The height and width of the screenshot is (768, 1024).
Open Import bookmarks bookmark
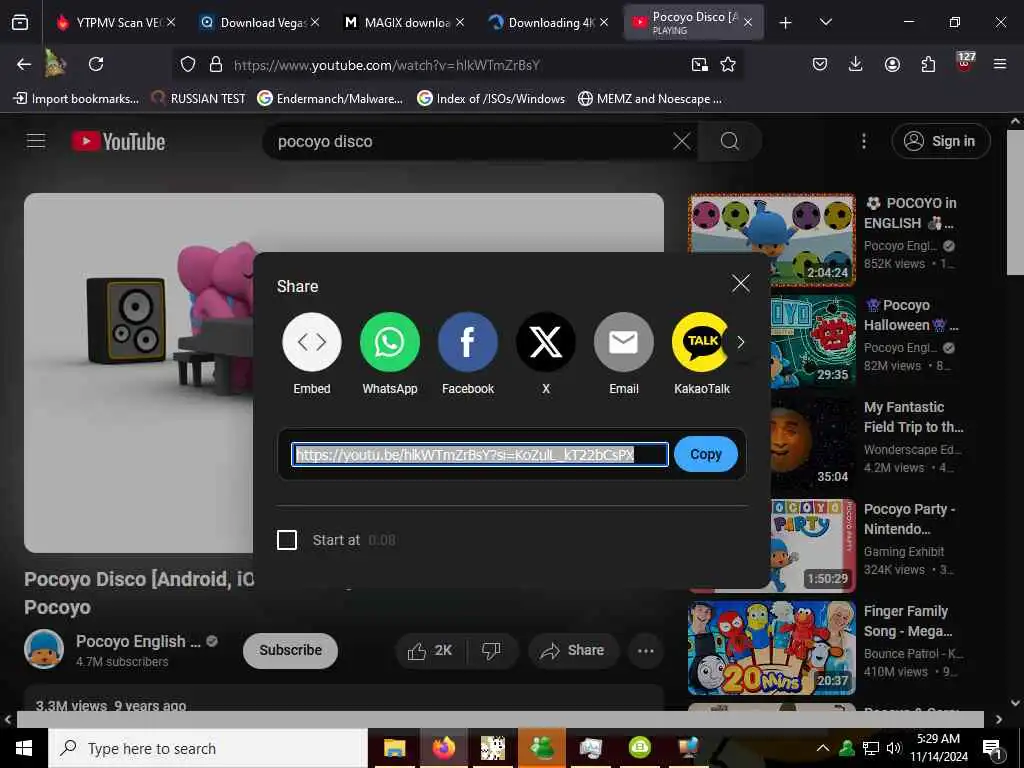[76, 99]
